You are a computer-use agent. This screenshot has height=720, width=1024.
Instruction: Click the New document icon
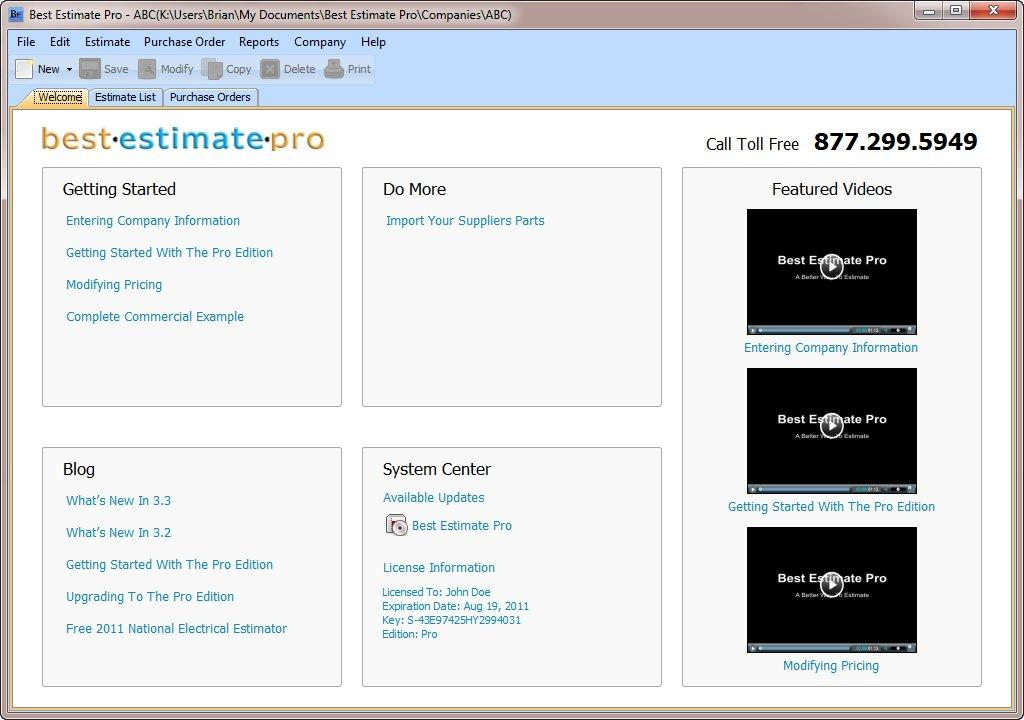[x=22, y=68]
